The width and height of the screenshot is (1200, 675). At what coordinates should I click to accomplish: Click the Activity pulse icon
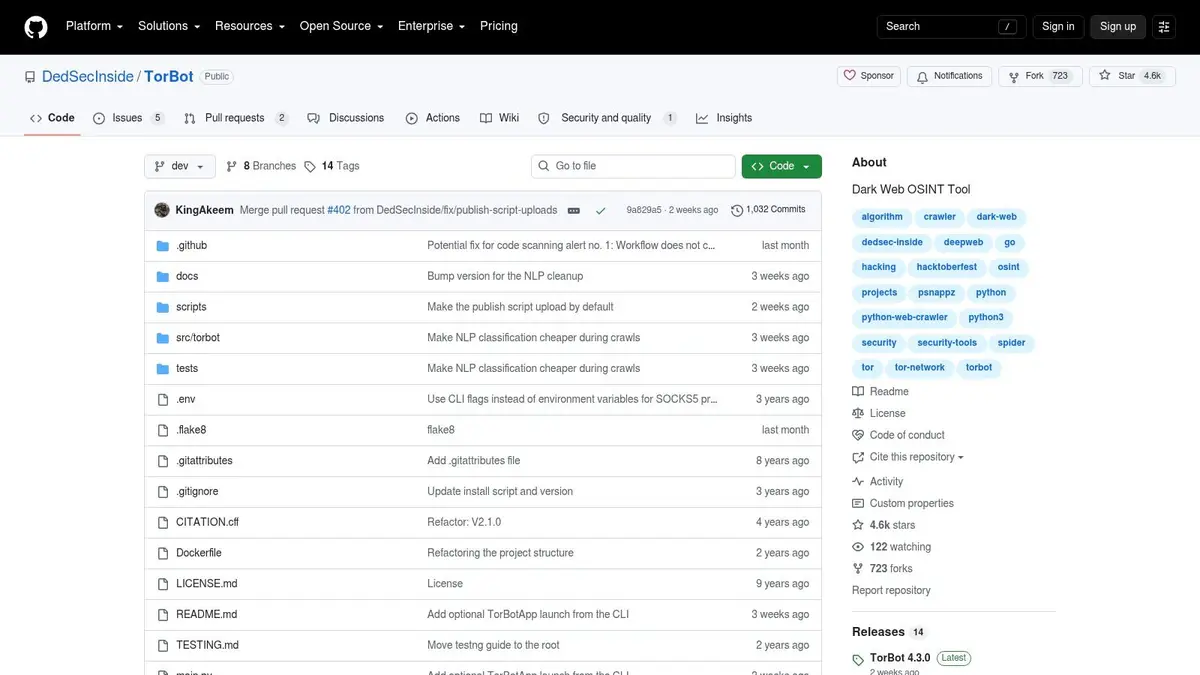pos(858,482)
